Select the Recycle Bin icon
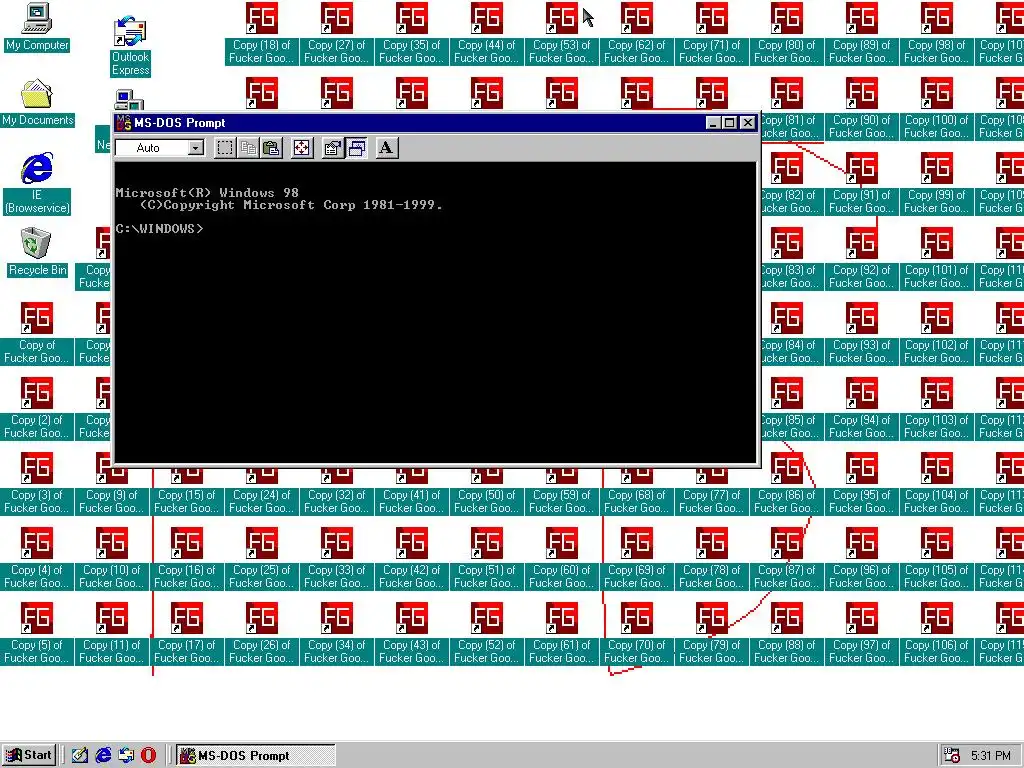Screen dimensions: 1024x768 (x=37, y=253)
